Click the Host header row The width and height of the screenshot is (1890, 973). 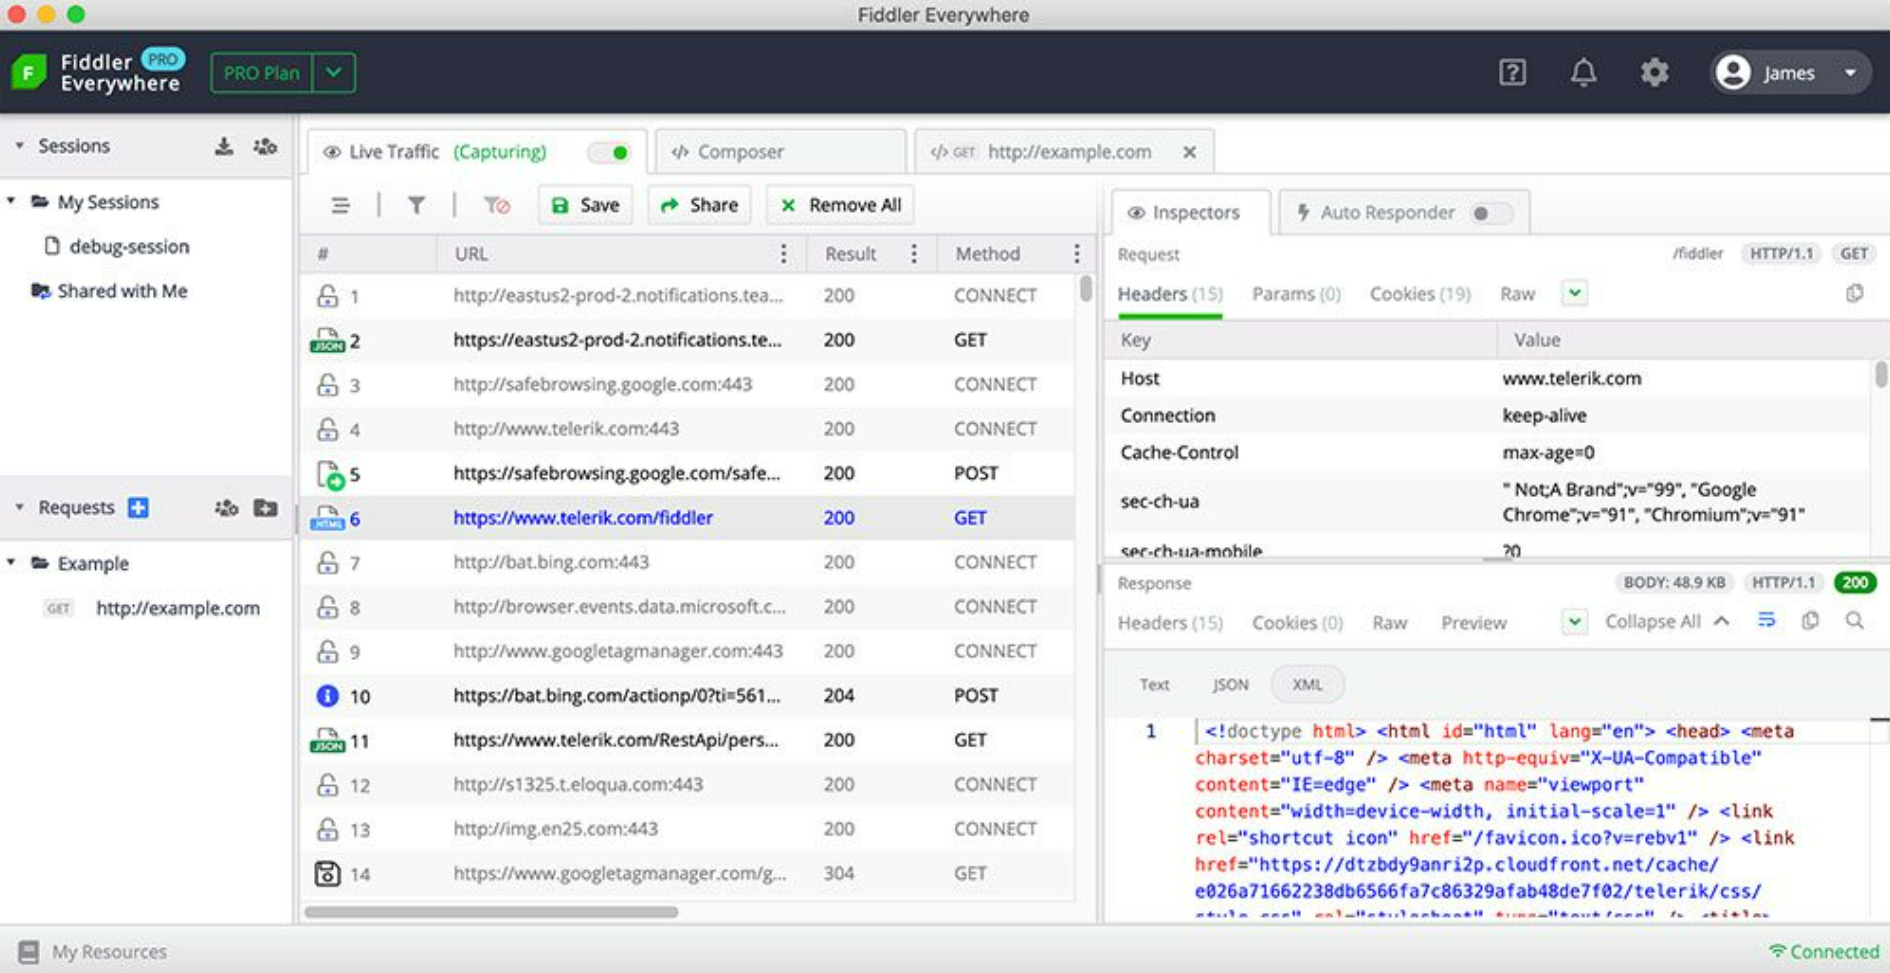click(x=1488, y=378)
